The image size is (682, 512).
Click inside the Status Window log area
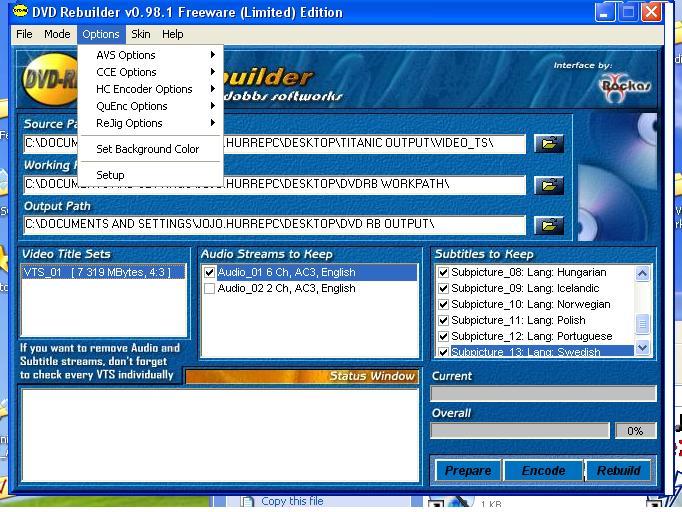point(220,436)
